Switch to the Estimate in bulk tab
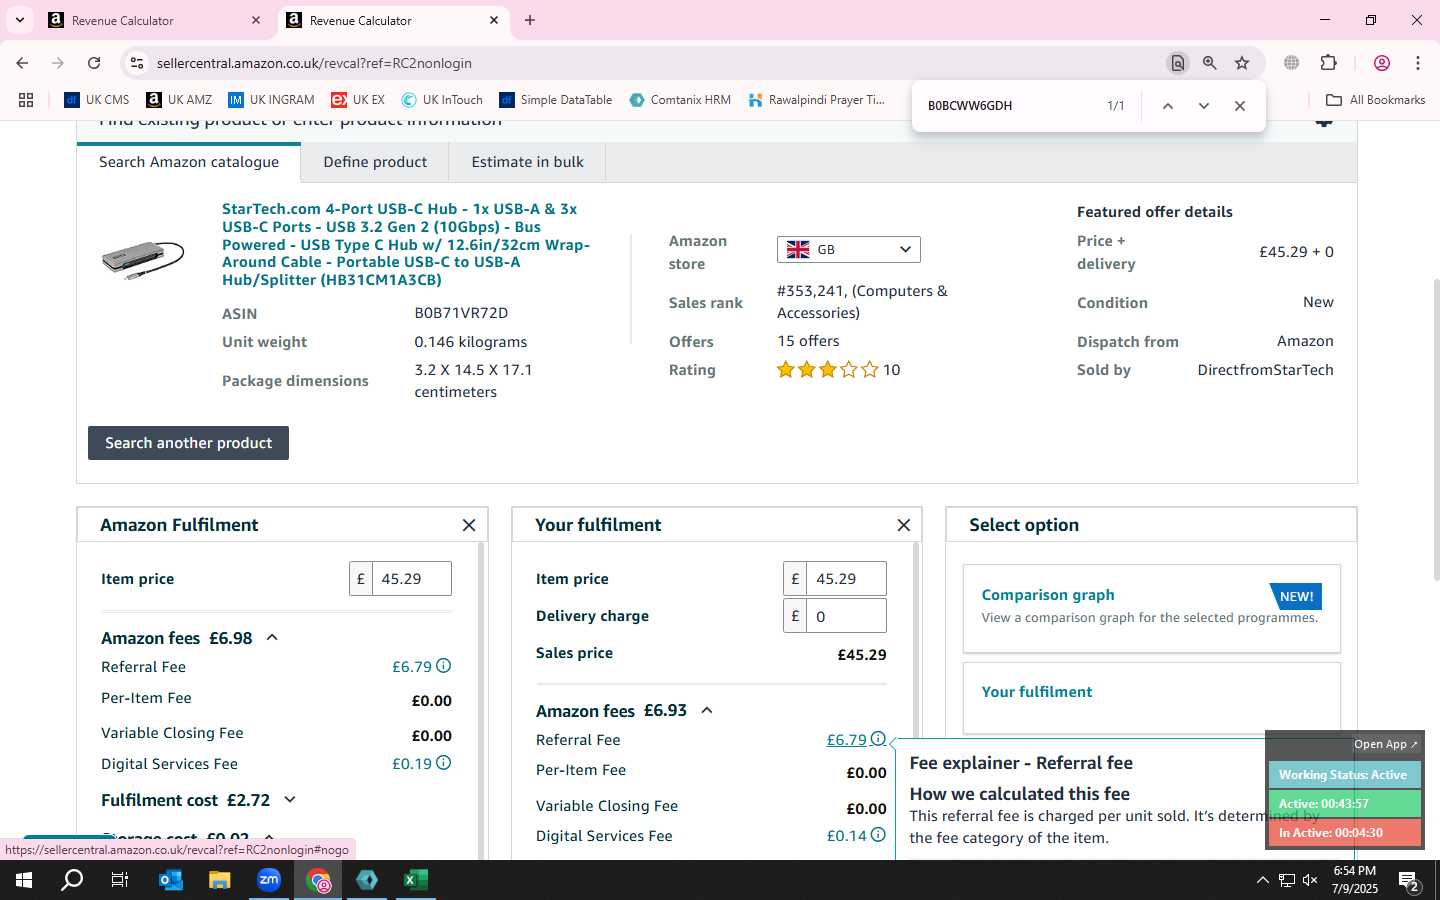This screenshot has width=1440, height=900. pyautogui.click(x=528, y=162)
